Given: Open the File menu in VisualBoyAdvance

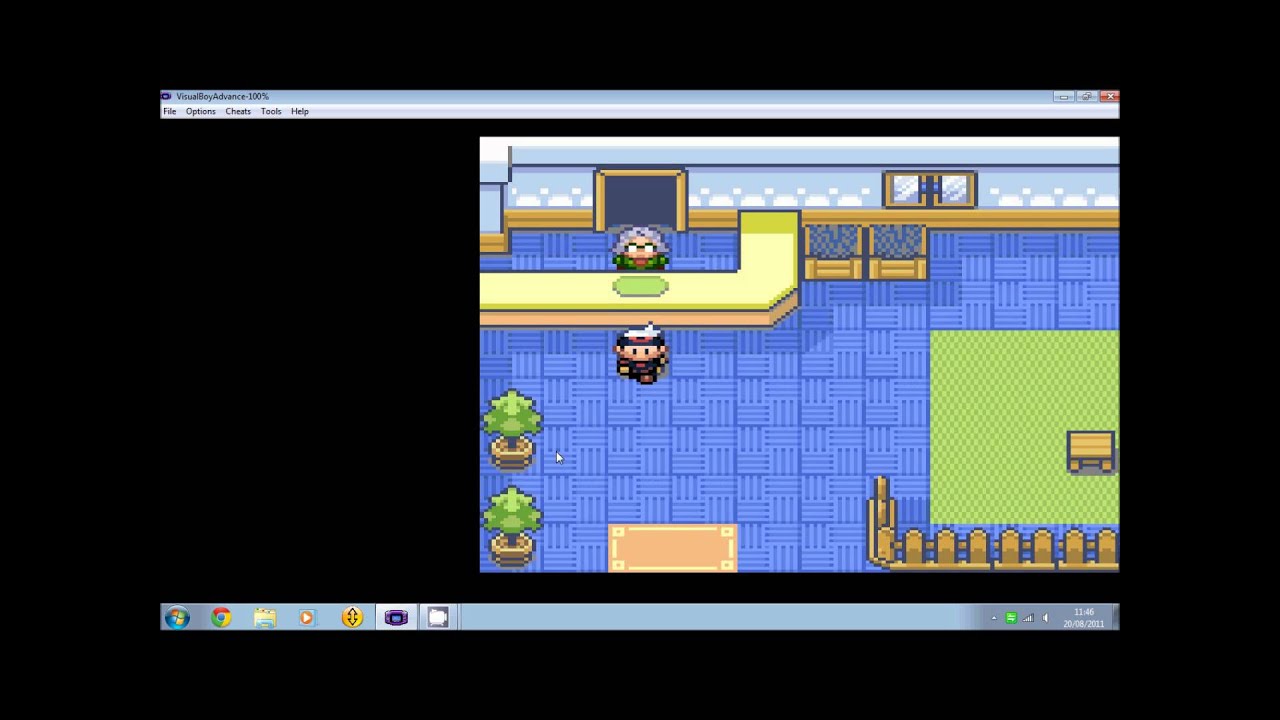Looking at the screenshot, I should (170, 111).
